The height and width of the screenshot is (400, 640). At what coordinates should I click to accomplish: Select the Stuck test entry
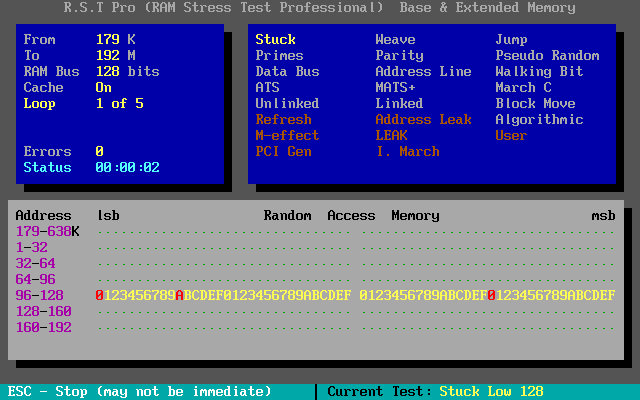coord(275,40)
